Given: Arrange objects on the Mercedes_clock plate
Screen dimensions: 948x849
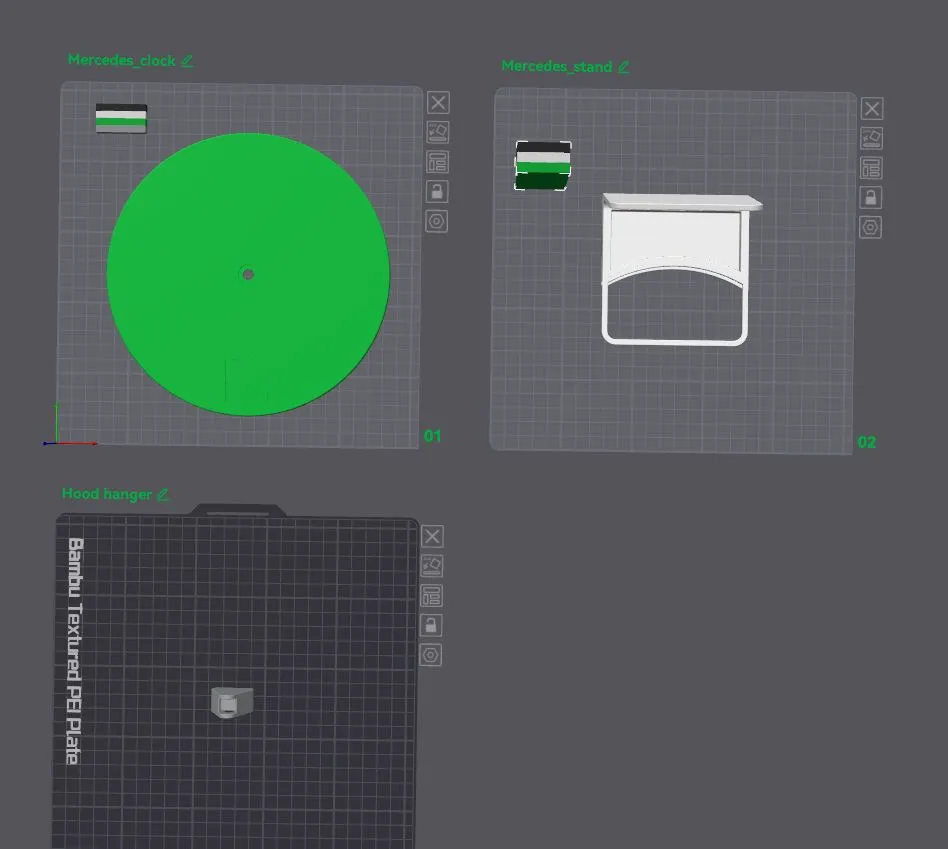Looking at the screenshot, I should click(437, 162).
